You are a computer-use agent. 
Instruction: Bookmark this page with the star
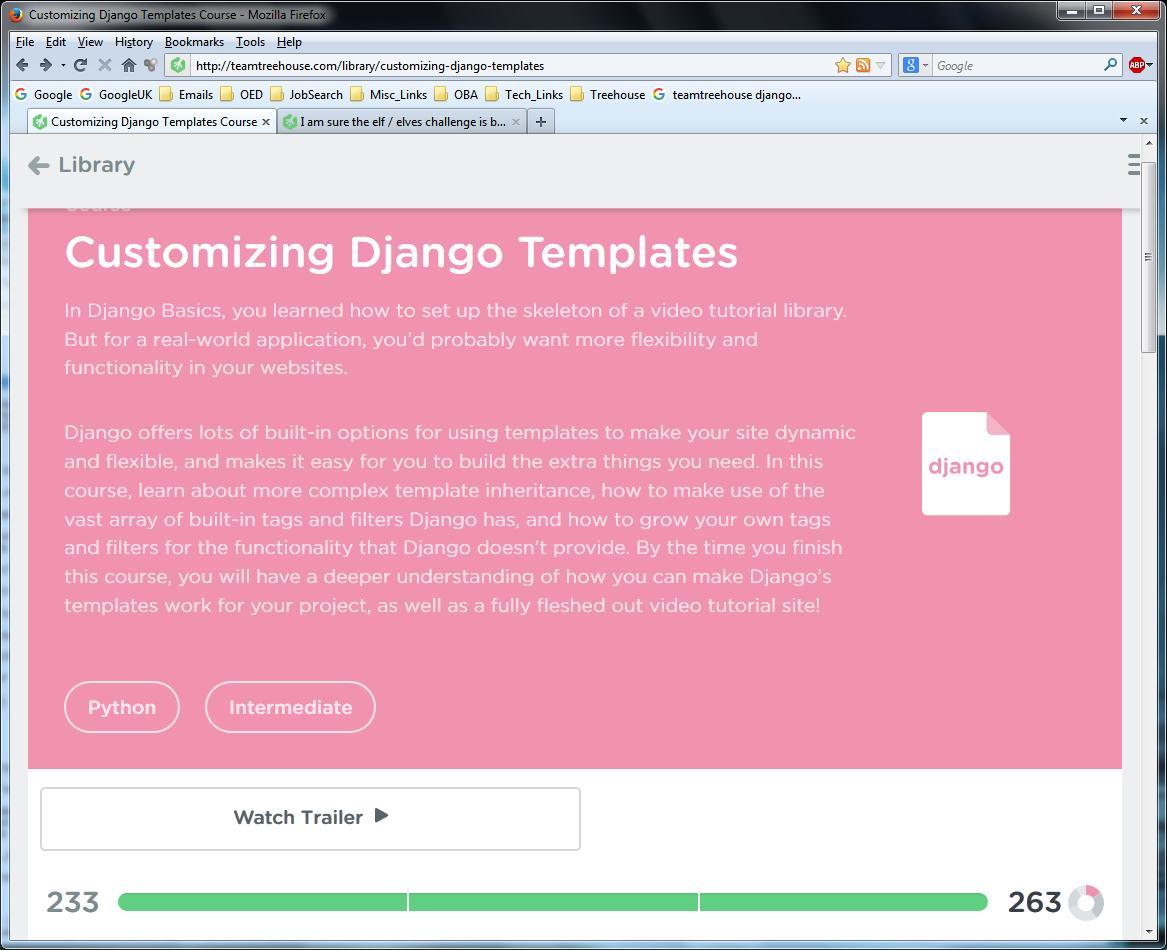pos(843,66)
